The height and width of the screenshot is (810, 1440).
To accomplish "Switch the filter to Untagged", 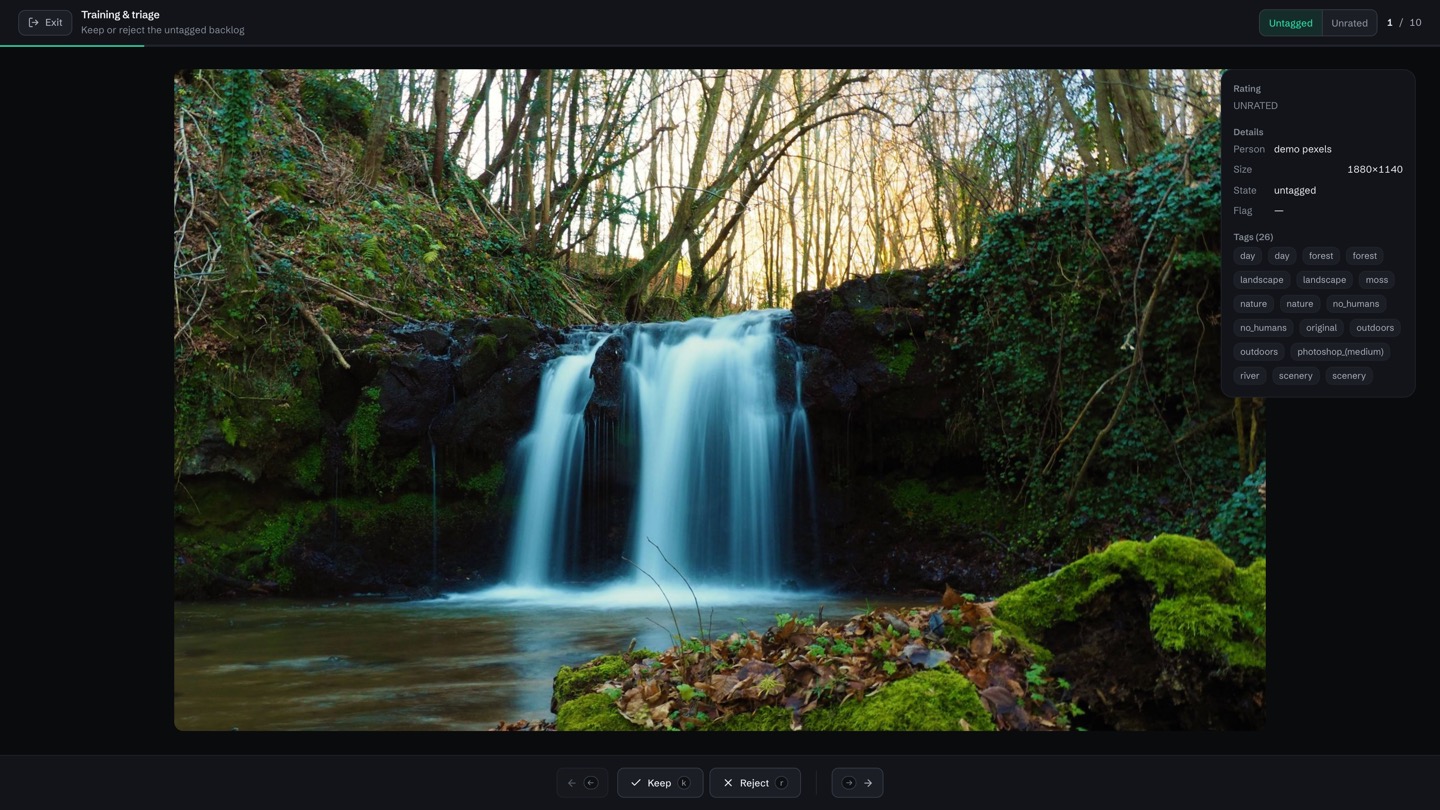I will [1290, 23].
